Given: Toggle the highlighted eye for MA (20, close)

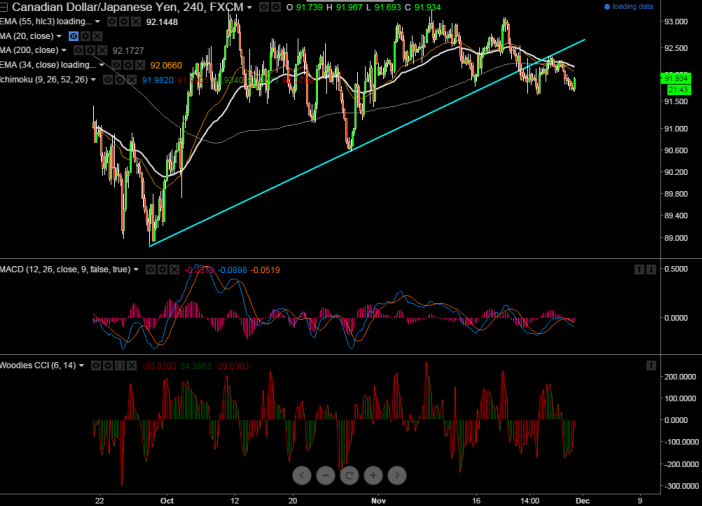Looking at the screenshot, I should click(73, 36).
